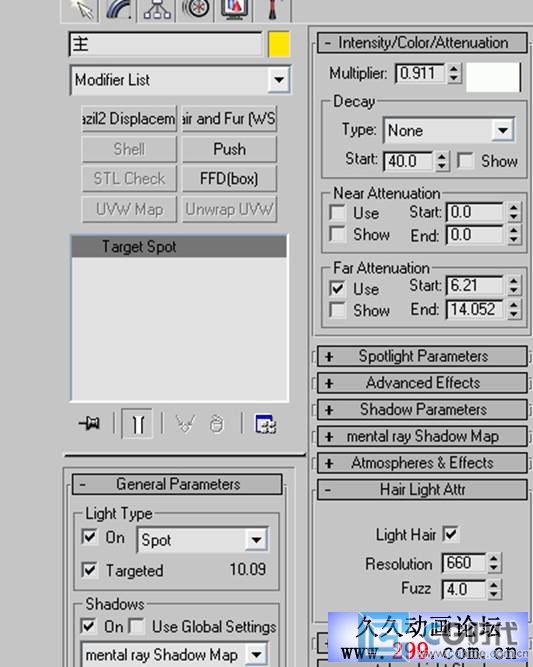The height and width of the screenshot is (667, 533).
Task: Expand the Spotlight Parameters rollout
Action: click(422, 356)
